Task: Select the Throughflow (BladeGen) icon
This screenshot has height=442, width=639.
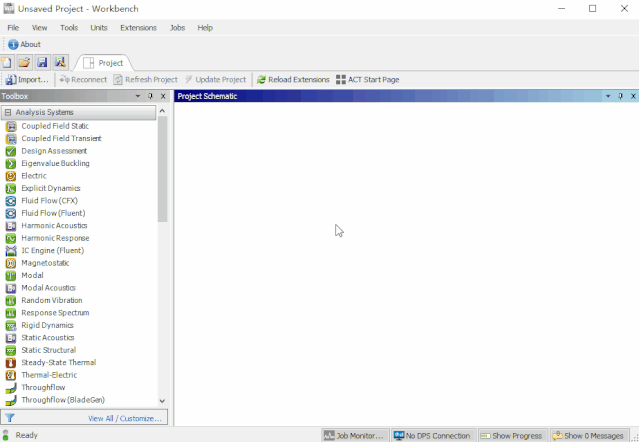Action: tap(11, 400)
